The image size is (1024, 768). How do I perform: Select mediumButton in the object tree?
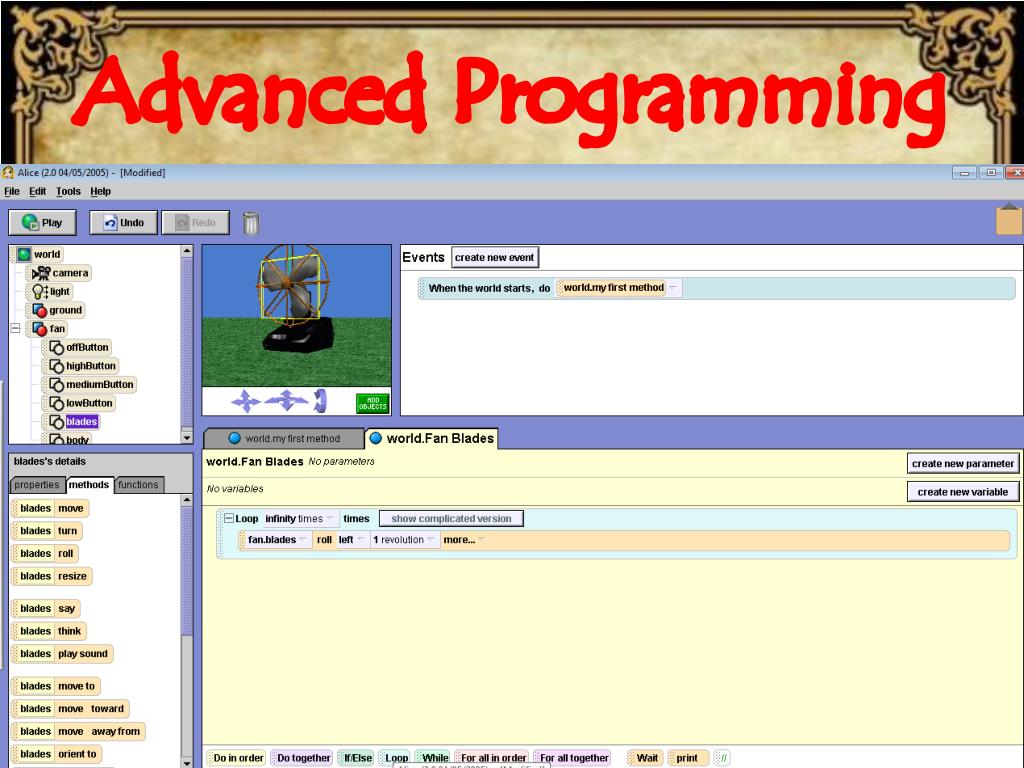click(99, 385)
